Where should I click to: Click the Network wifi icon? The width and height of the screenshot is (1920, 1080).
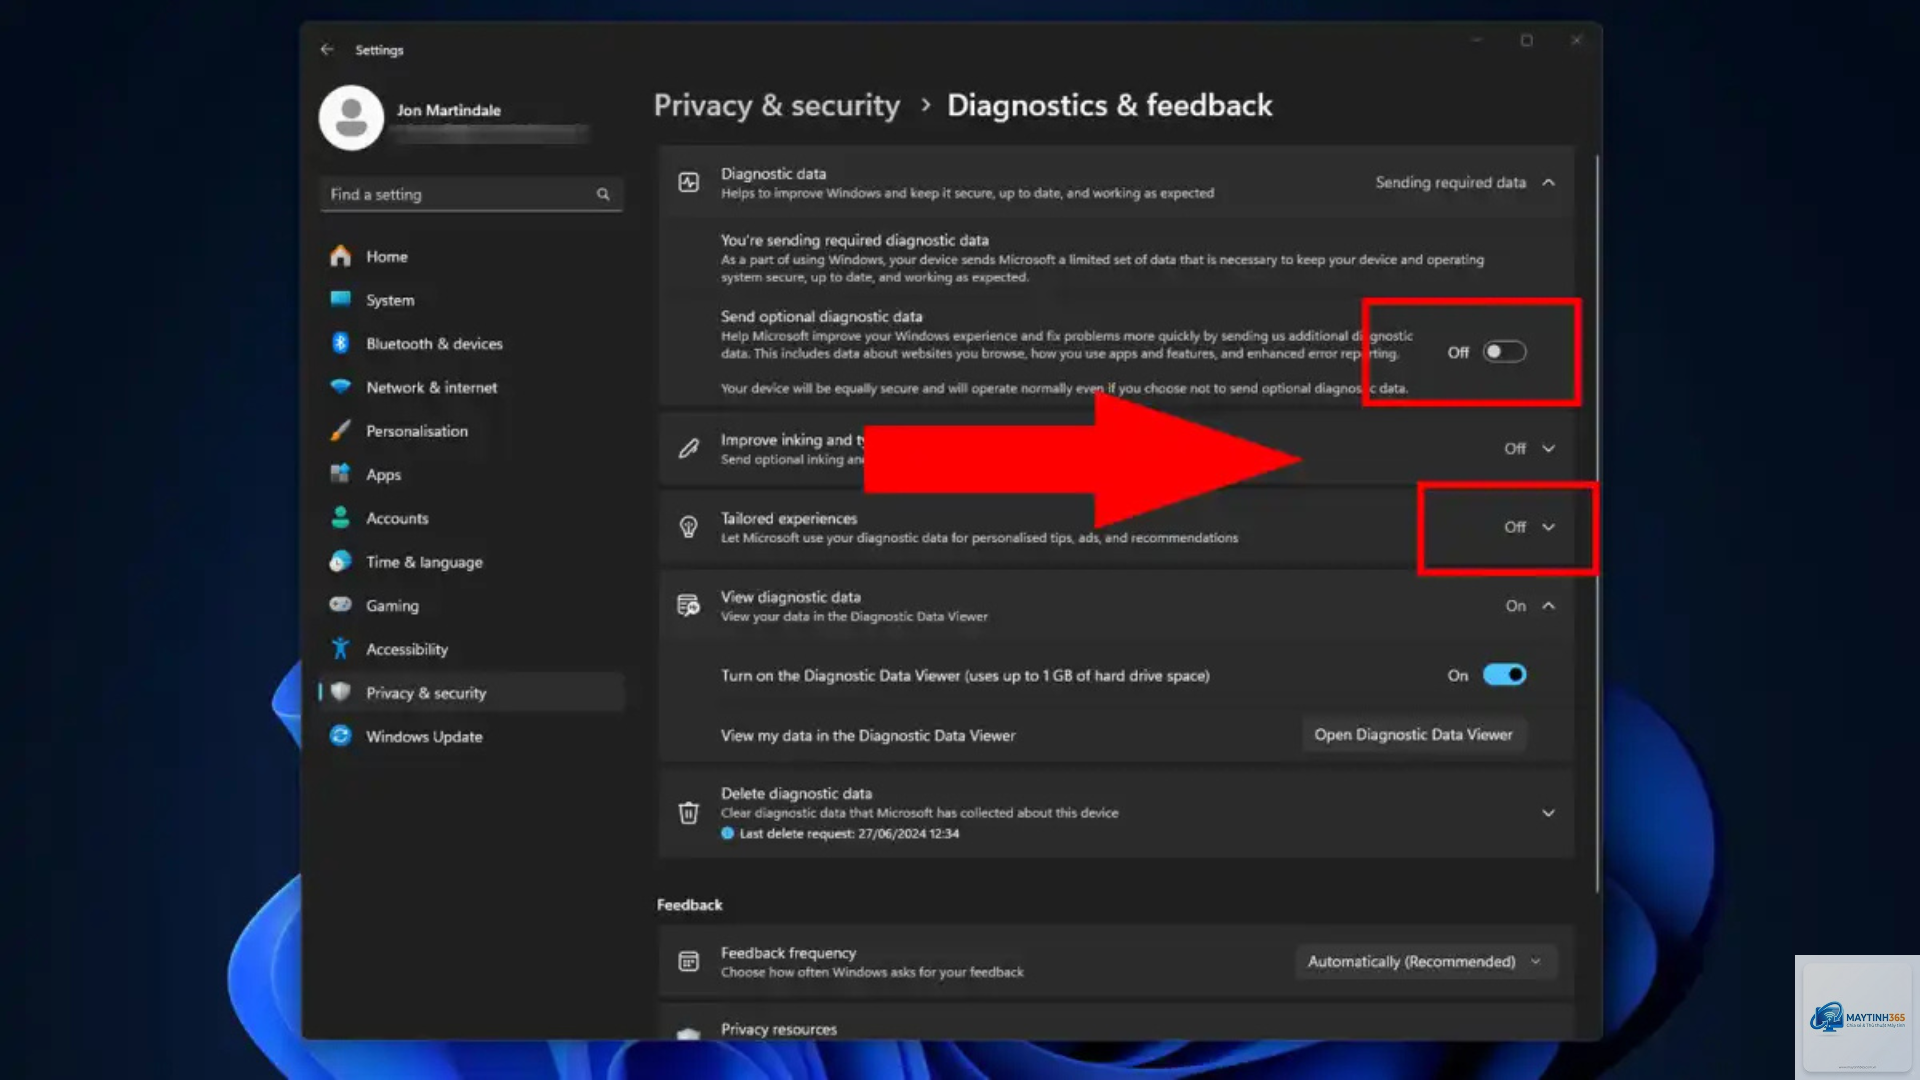click(x=341, y=387)
